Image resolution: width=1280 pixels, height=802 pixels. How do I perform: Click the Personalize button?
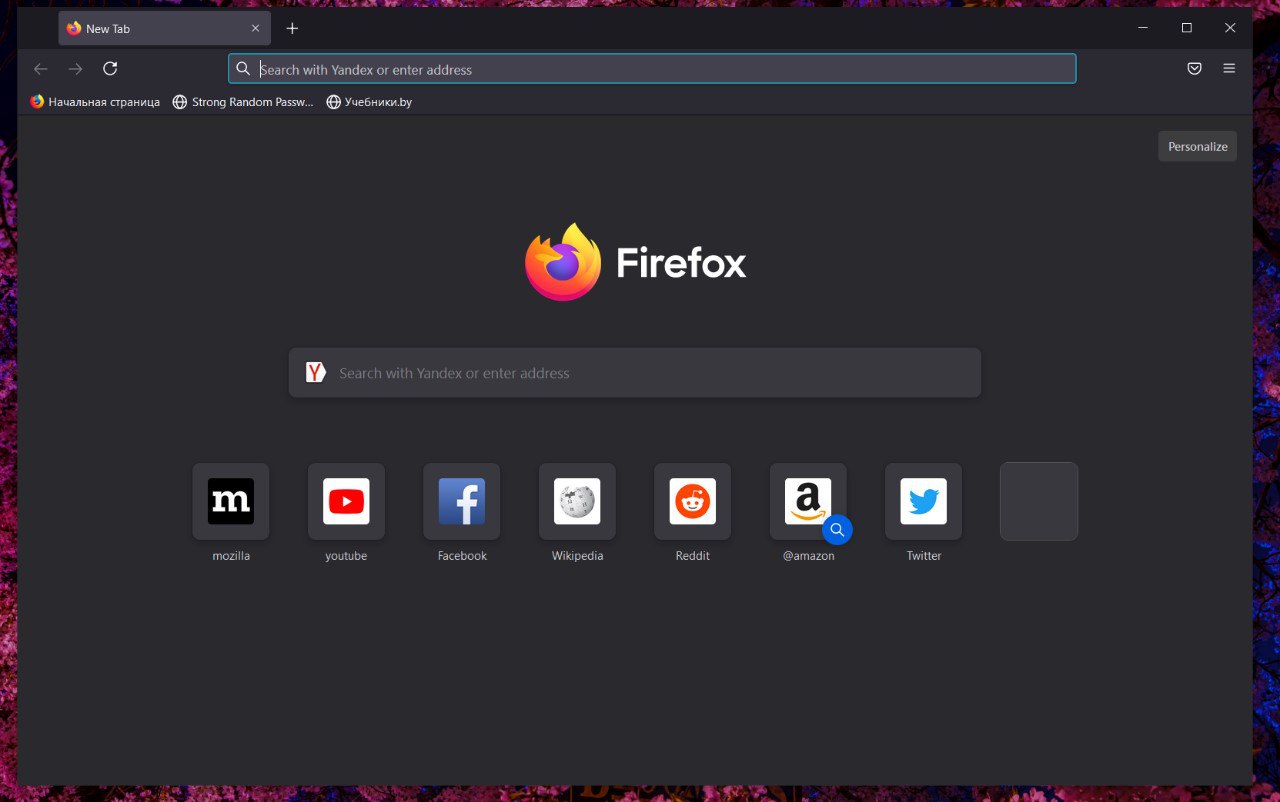1197,146
